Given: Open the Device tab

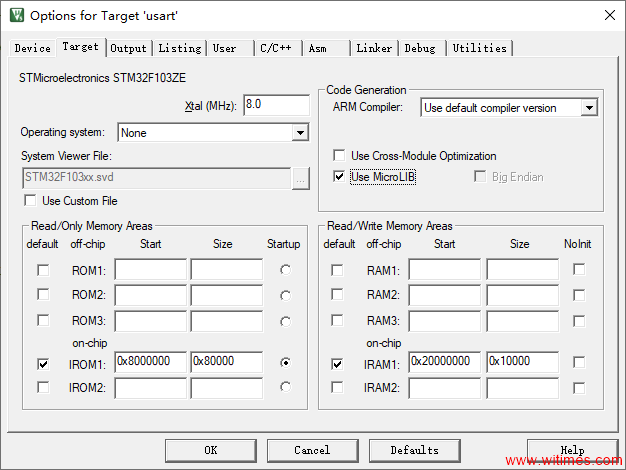Looking at the screenshot, I should pyautogui.click(x=32, y=48).
